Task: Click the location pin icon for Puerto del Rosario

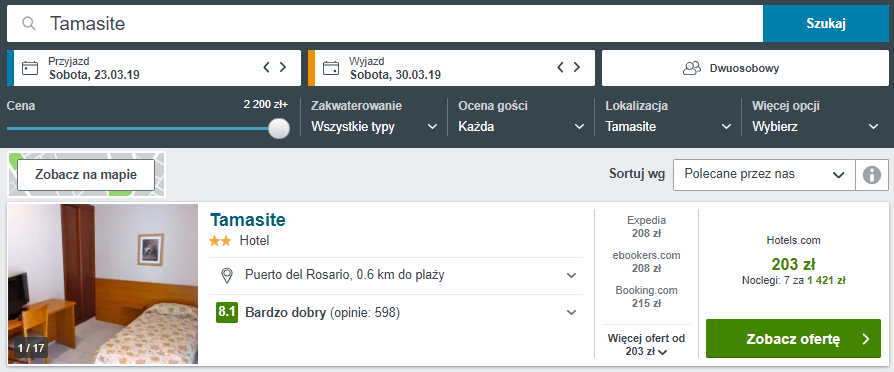Action: [227, 276]
